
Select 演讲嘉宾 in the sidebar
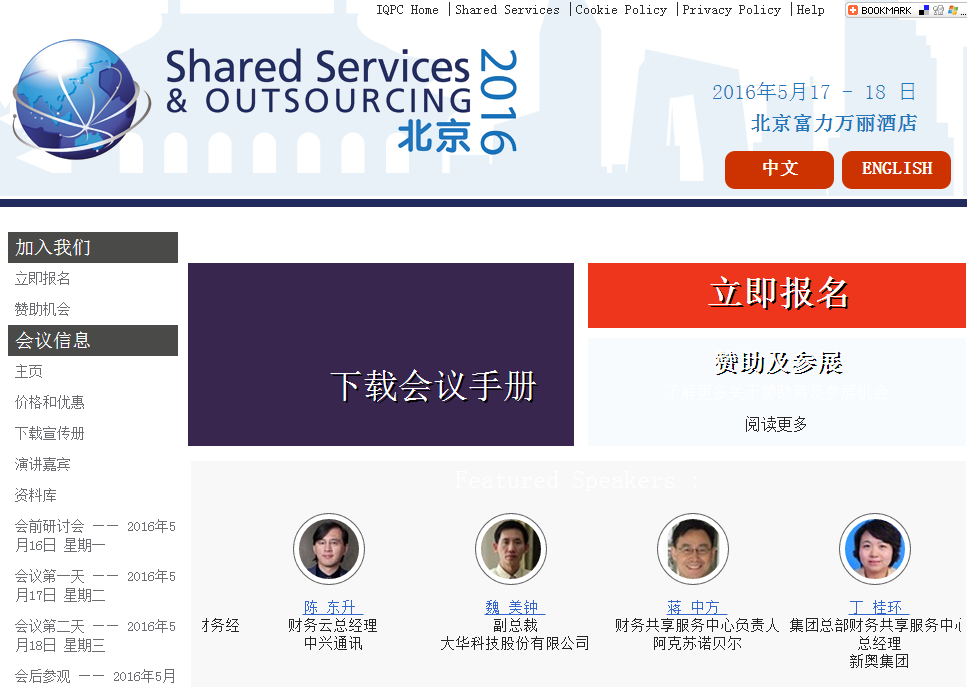pos(43,464)
